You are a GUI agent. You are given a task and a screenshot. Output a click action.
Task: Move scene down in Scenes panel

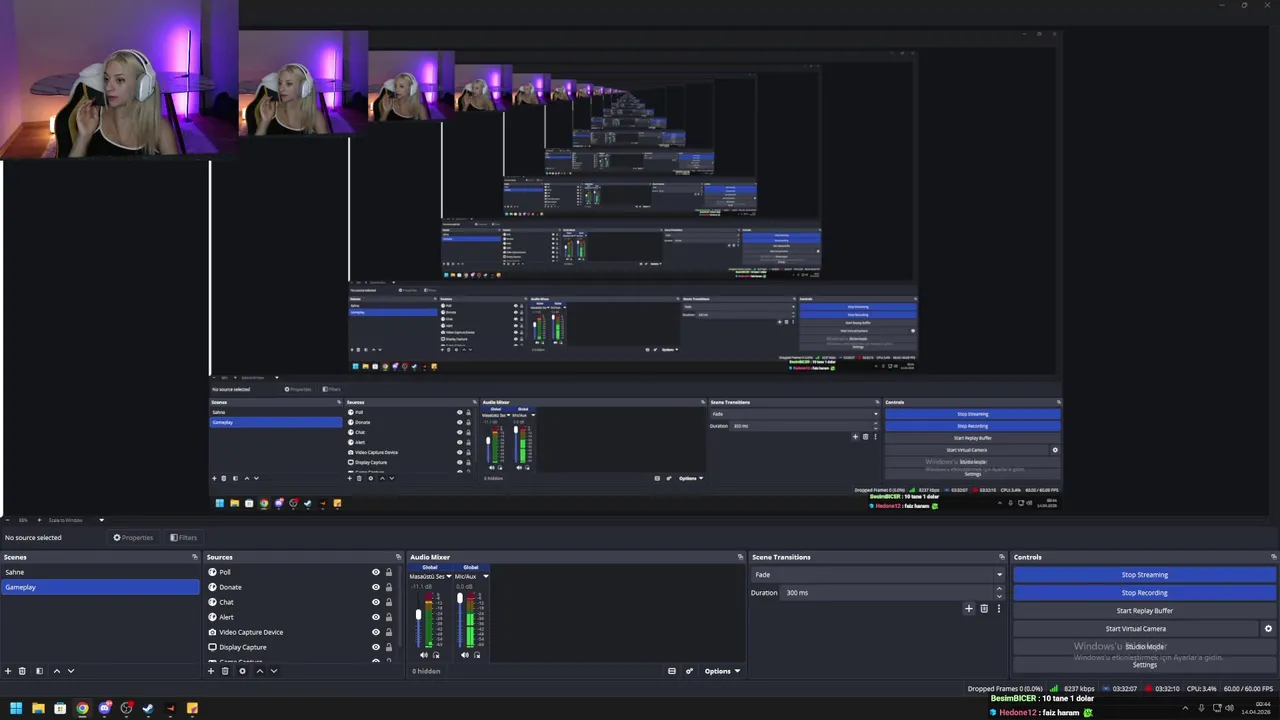70,671
